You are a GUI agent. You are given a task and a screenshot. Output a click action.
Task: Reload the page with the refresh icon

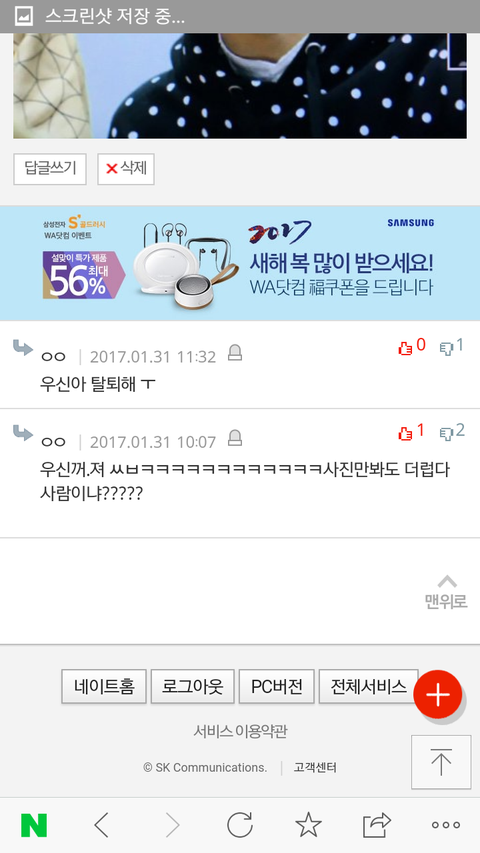coord(239,825)
